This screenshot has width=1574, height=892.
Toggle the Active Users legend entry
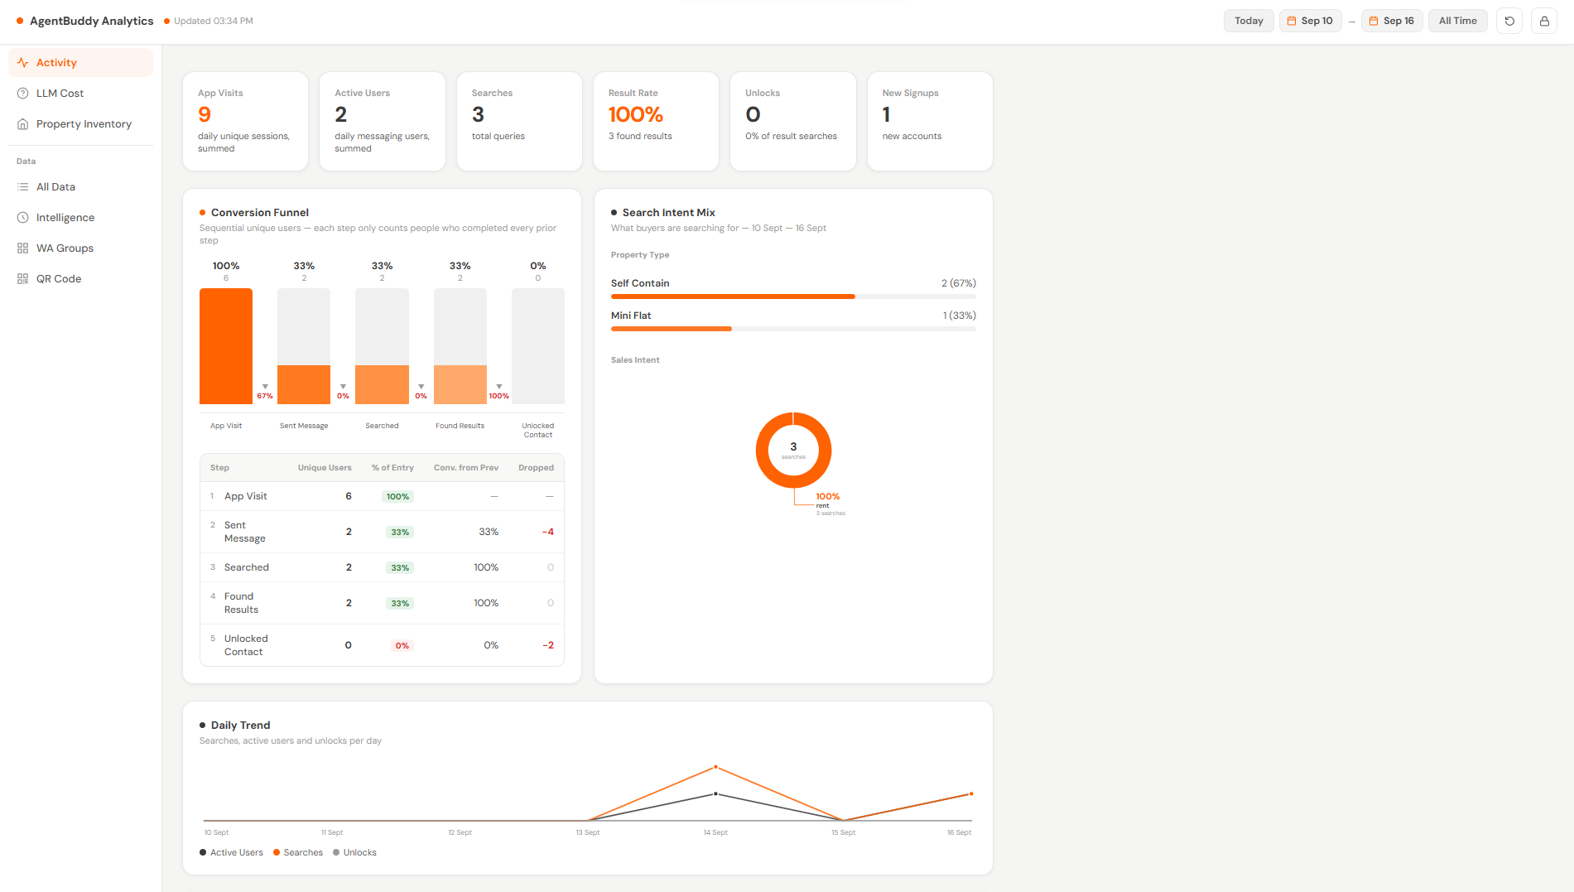tap(231, 853)
